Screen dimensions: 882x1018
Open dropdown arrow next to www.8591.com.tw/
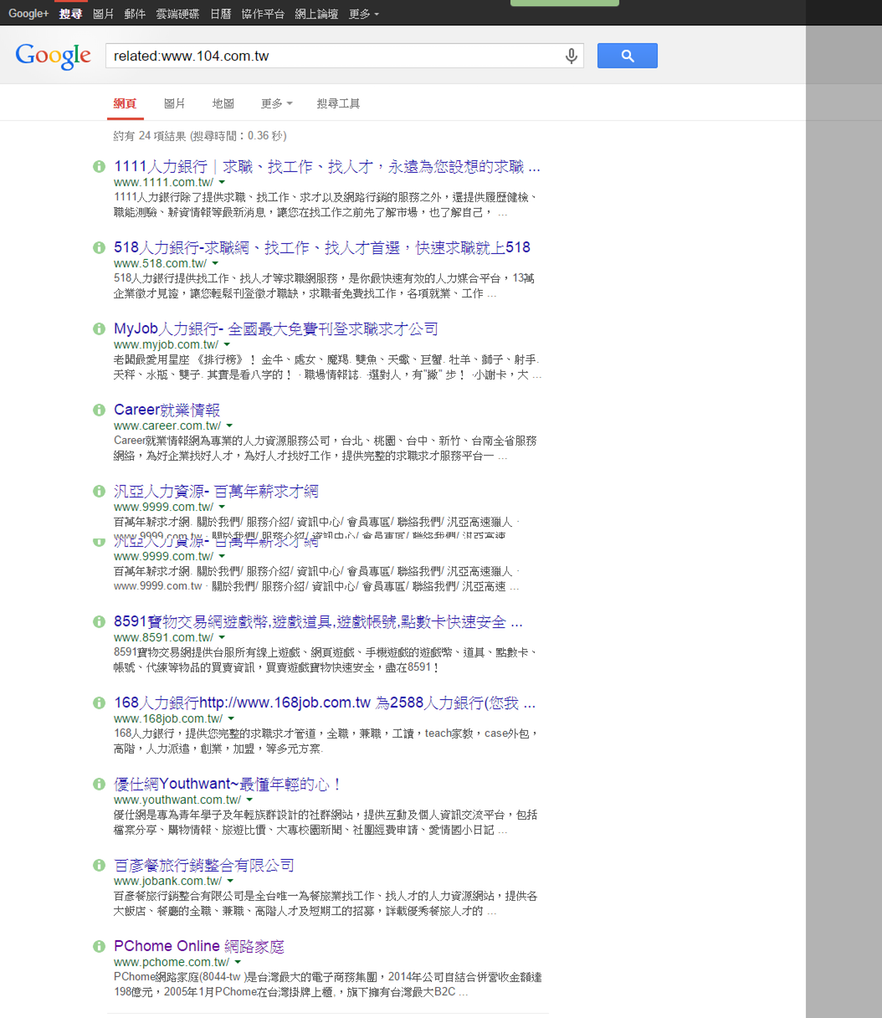click(x=222, y=638)
